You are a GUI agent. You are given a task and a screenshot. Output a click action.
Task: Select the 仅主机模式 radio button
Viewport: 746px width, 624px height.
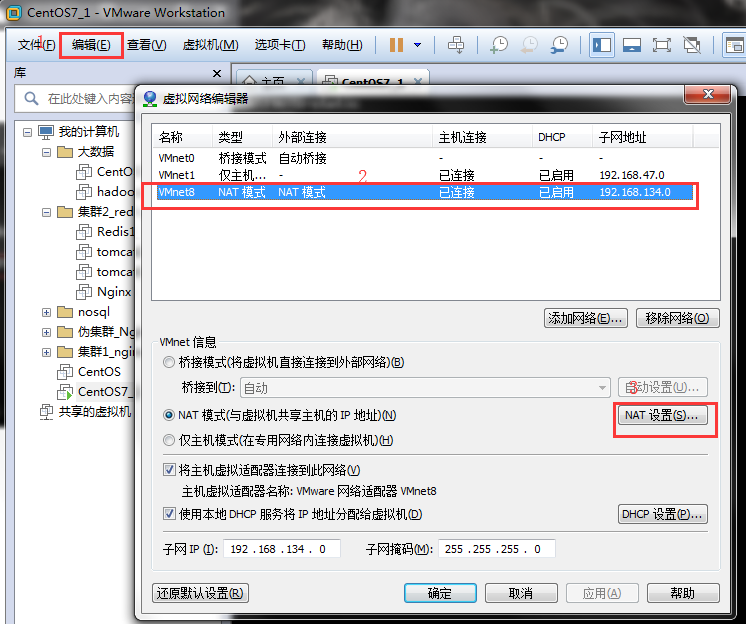[168, 440]
